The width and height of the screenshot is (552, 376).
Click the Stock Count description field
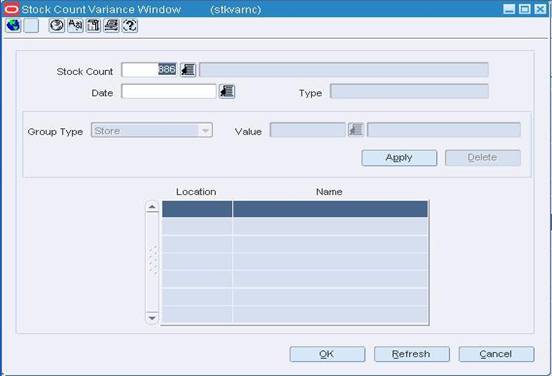(x=344, y=70)
